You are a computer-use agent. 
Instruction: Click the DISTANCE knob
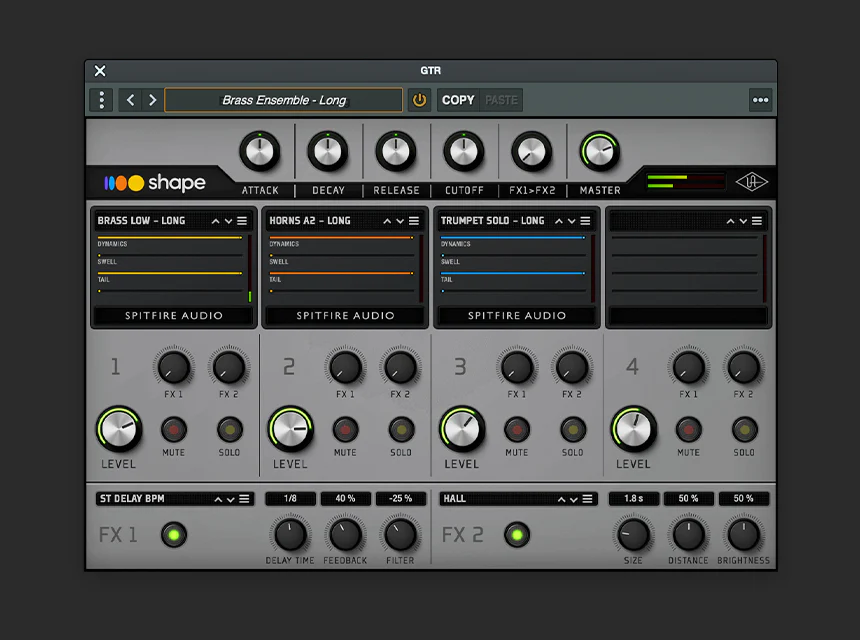(688, 535)
